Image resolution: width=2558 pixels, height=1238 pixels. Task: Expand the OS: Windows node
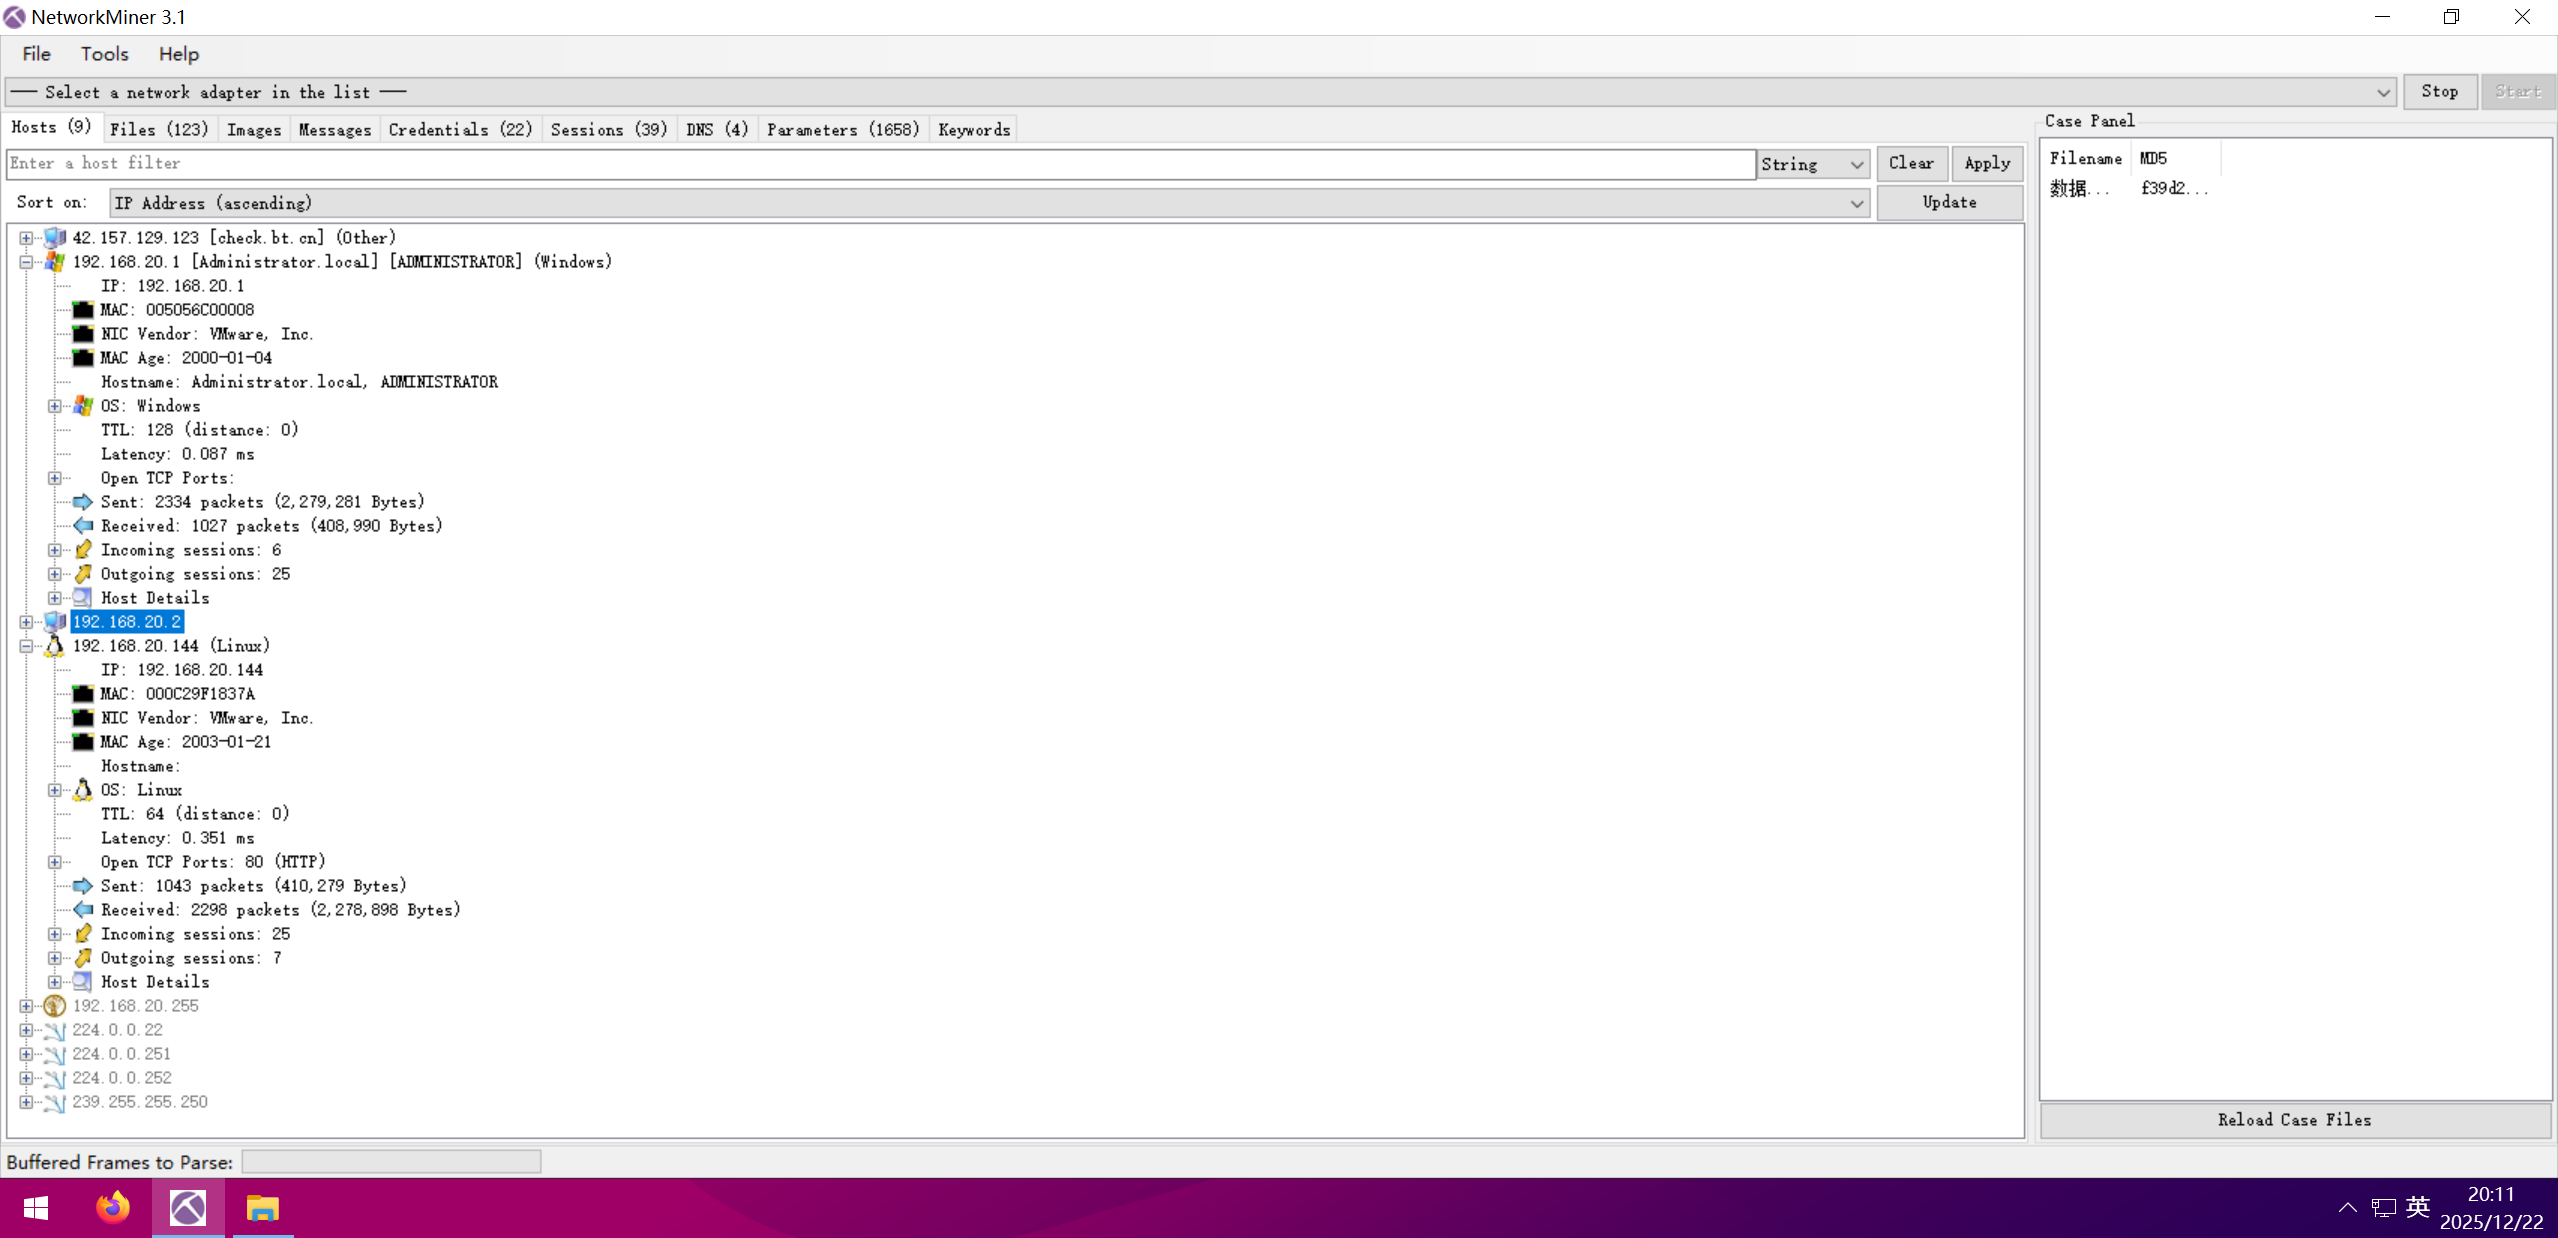55,406
